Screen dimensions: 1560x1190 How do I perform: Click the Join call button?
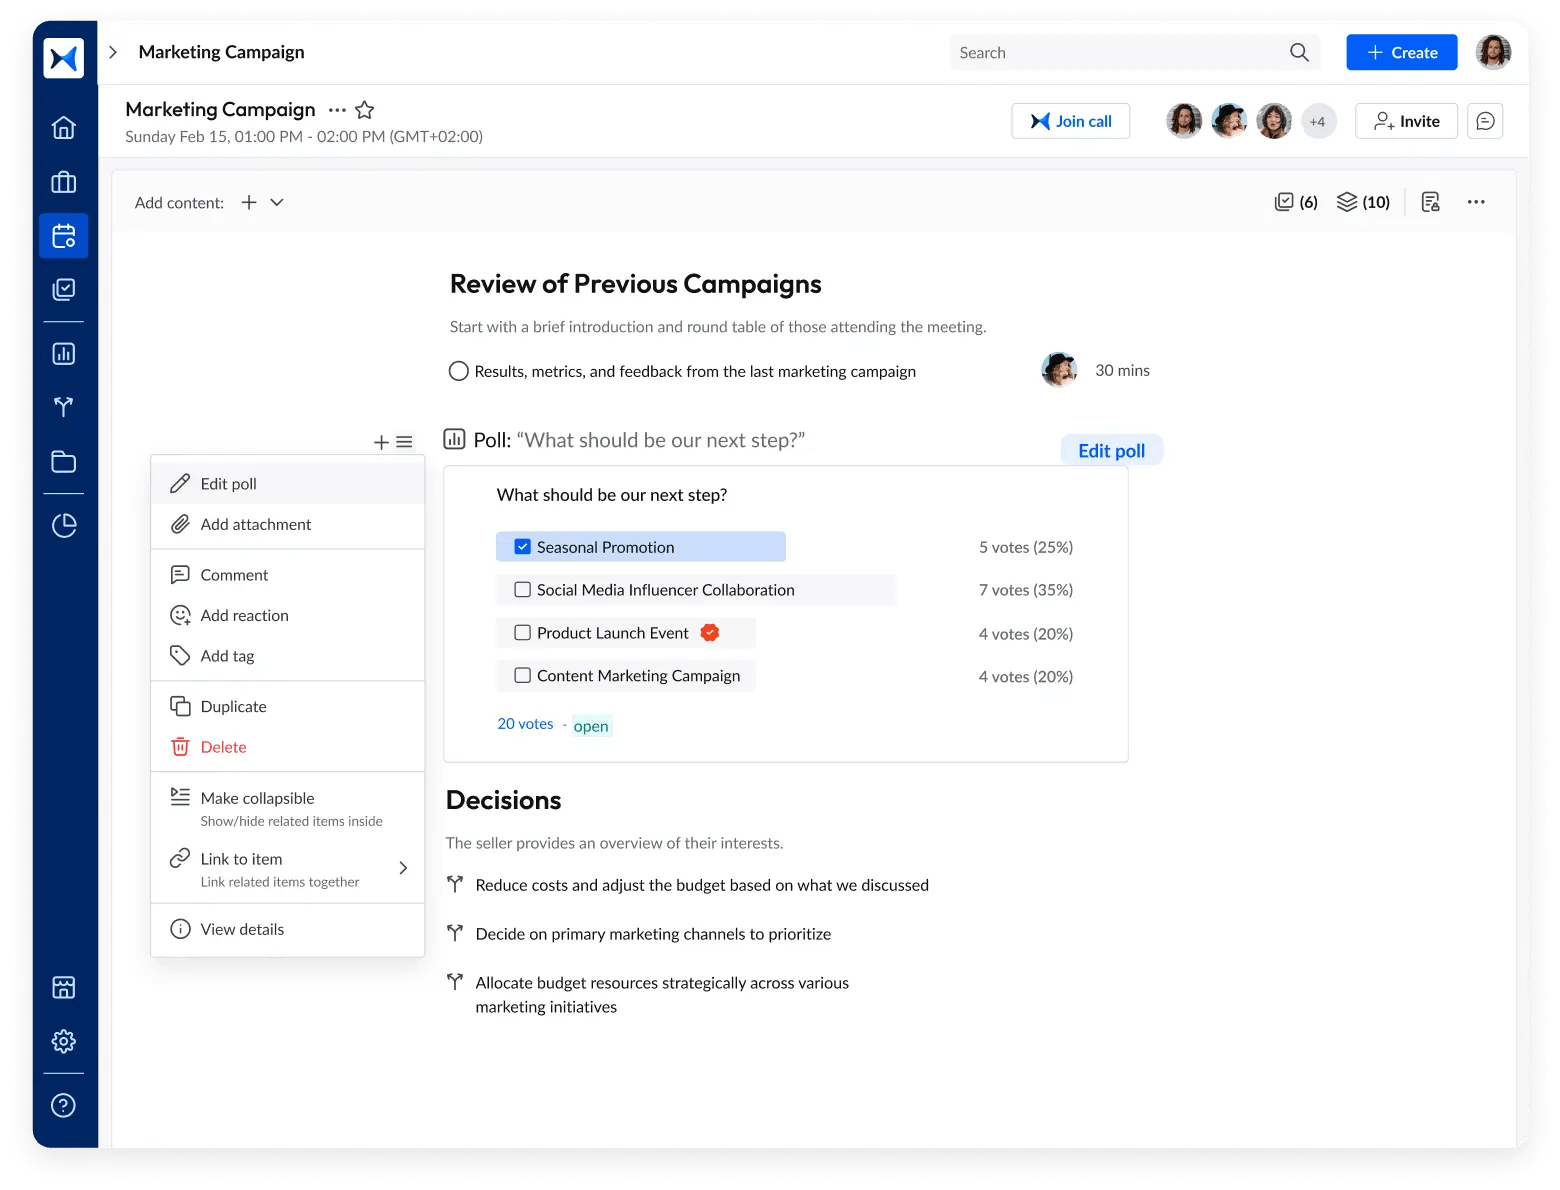(x=1070, y=121)
